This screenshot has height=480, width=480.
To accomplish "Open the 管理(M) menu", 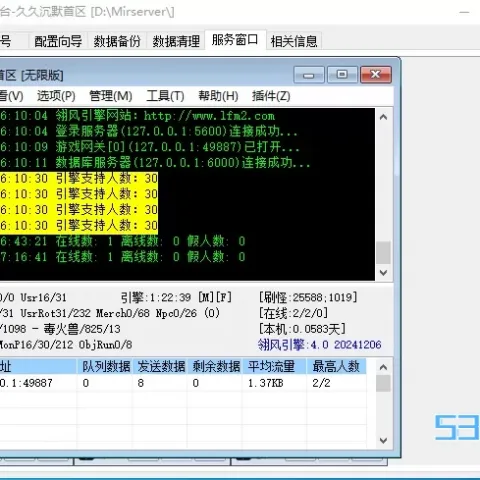I will point(111,96).
